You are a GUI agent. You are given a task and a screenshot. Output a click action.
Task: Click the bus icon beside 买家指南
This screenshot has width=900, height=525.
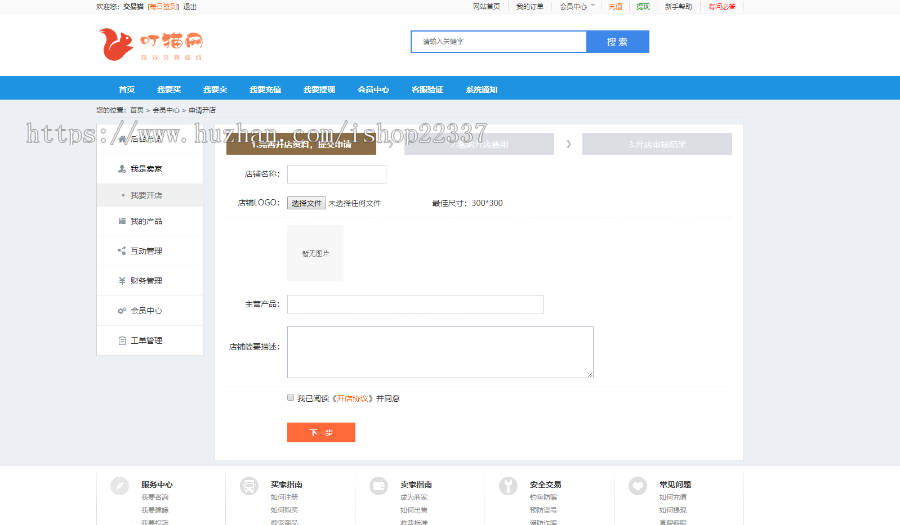[x=249, y=486]
